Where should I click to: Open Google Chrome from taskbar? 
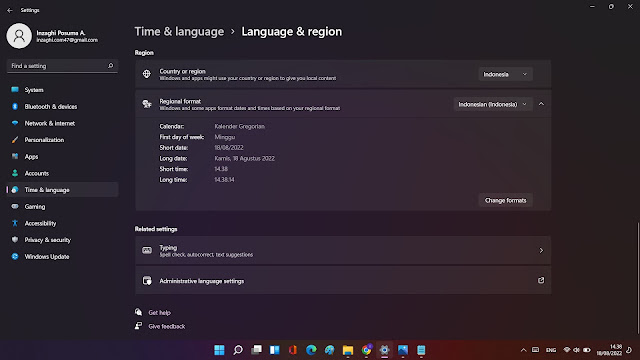tap(366, 350)
